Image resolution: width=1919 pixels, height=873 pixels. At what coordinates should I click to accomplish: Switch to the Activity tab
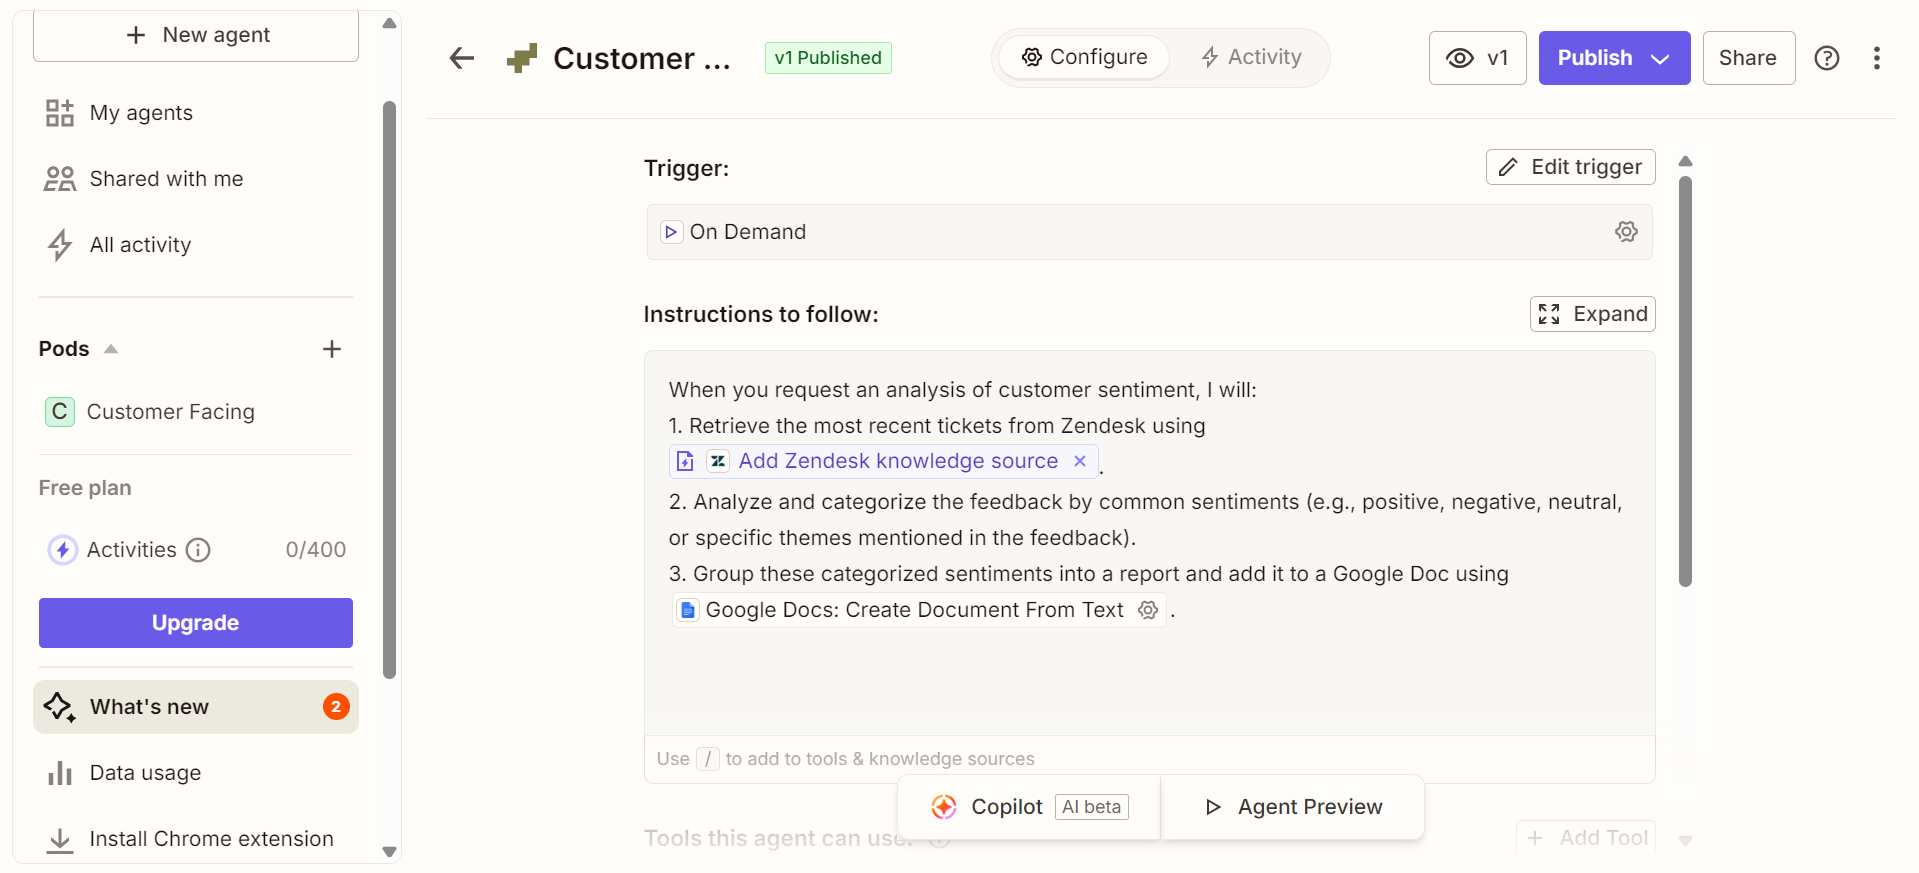[x=1251, y=57]
